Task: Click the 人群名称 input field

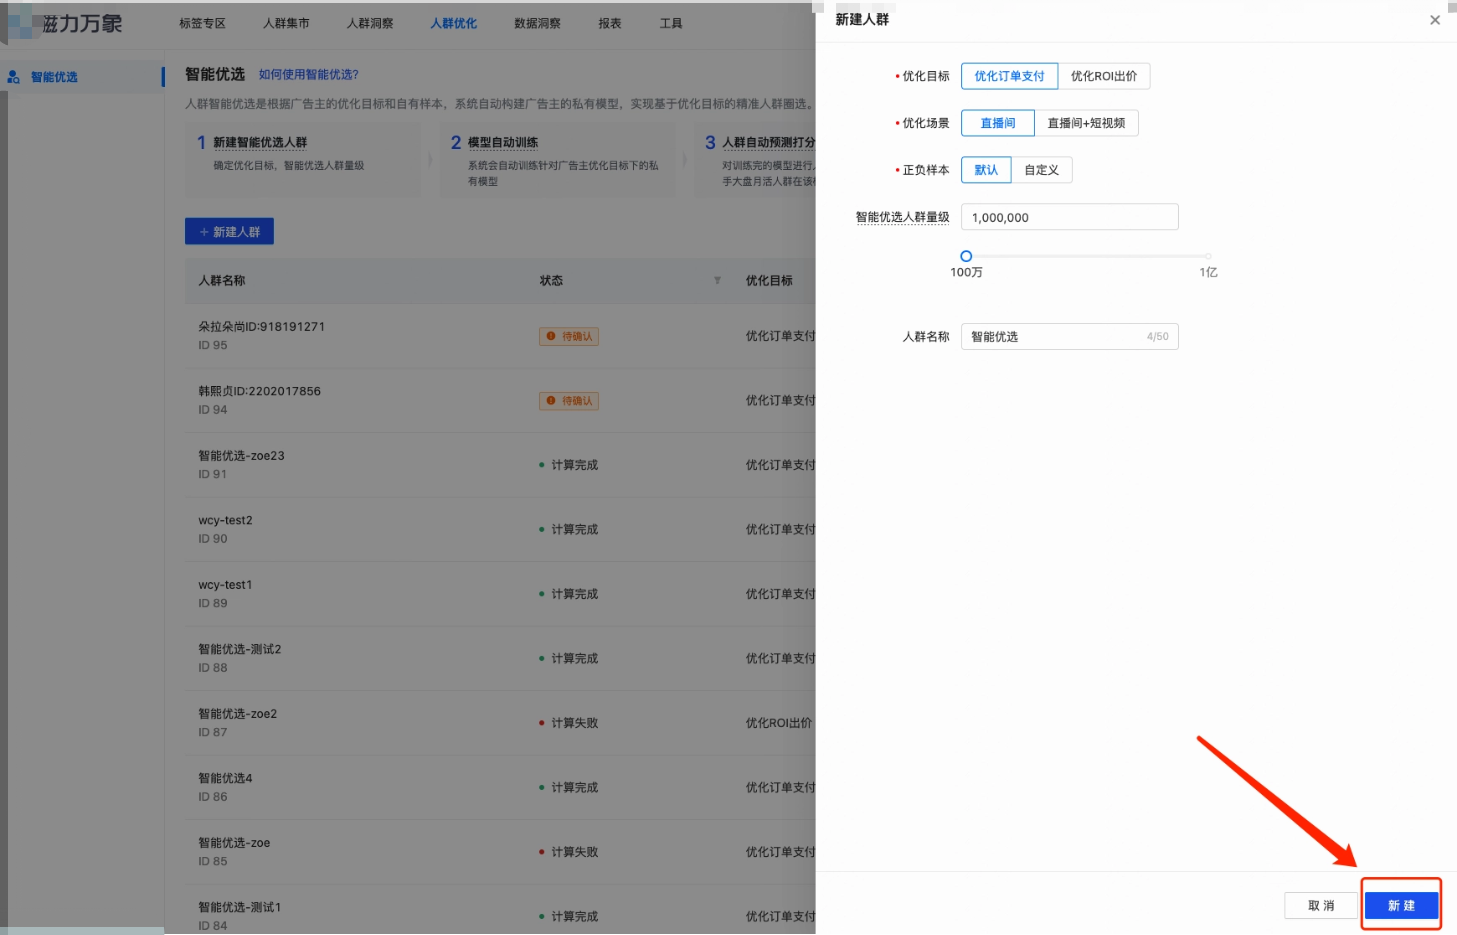Action: click(1069, 336)
